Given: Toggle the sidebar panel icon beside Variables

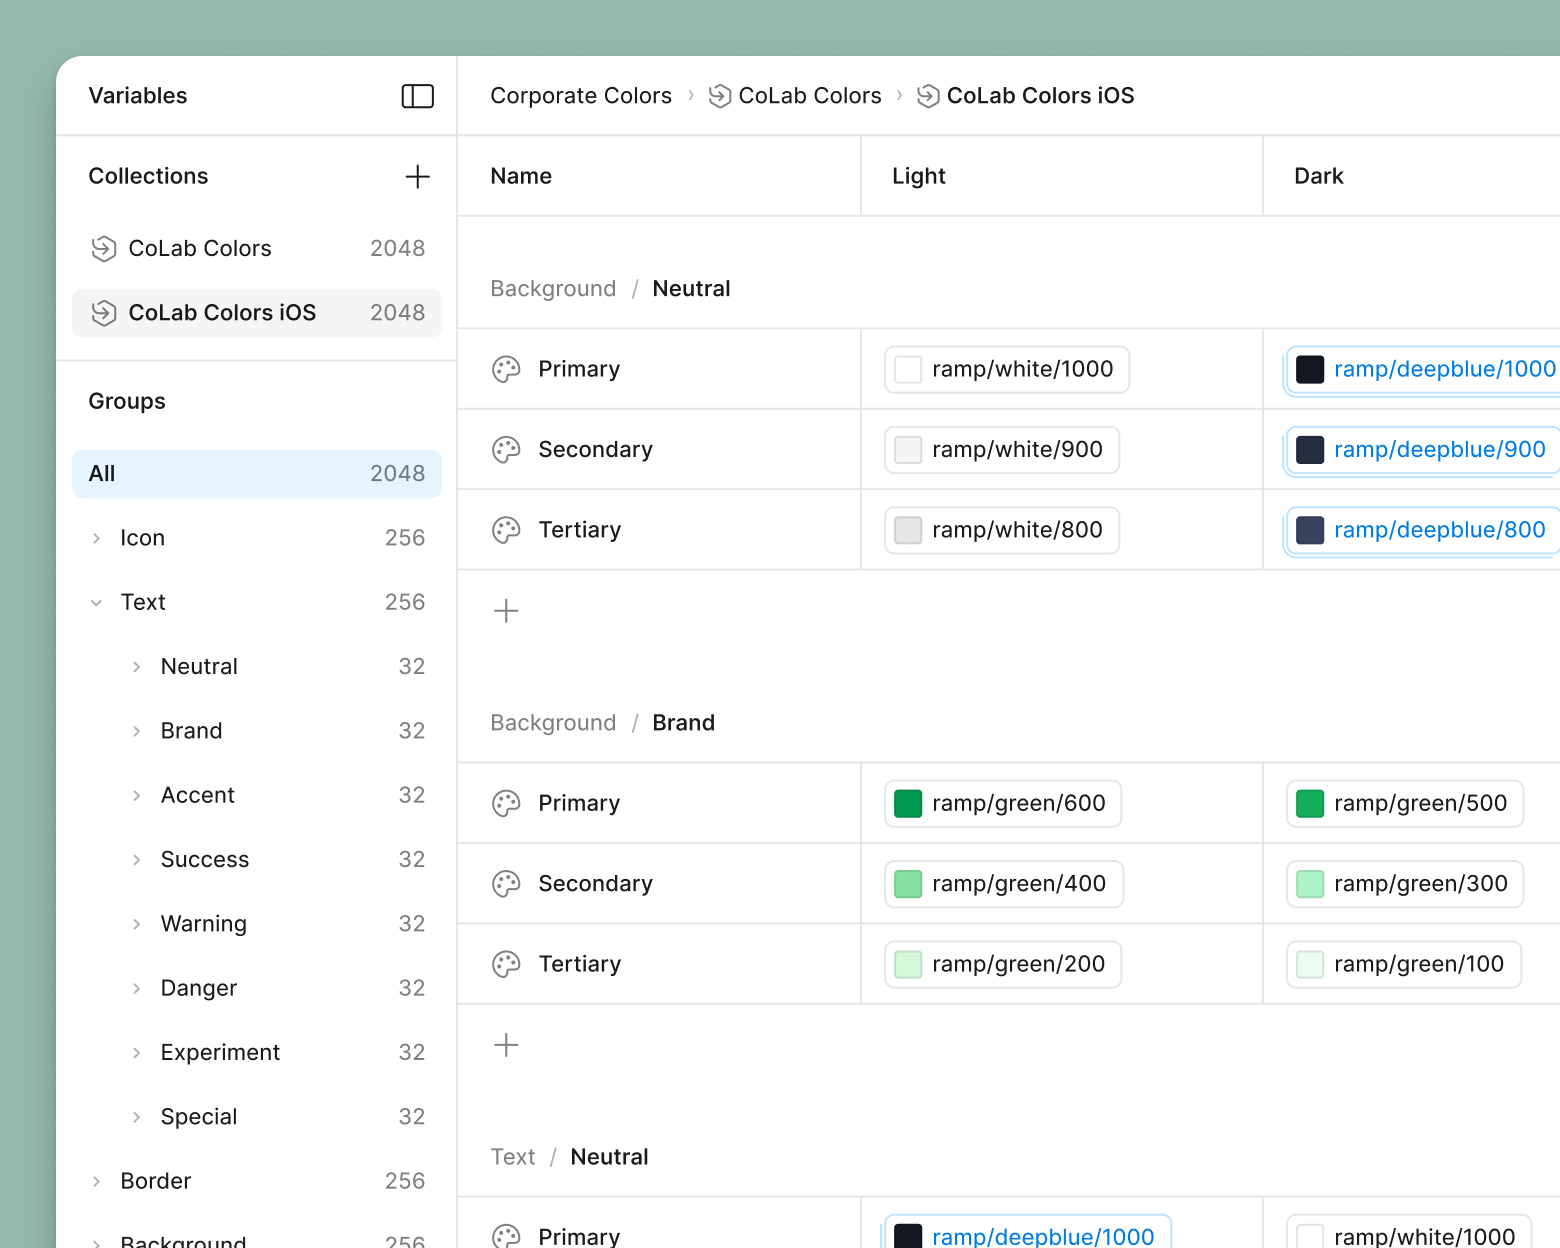Looking at the screenshot, I should (417, 96).
